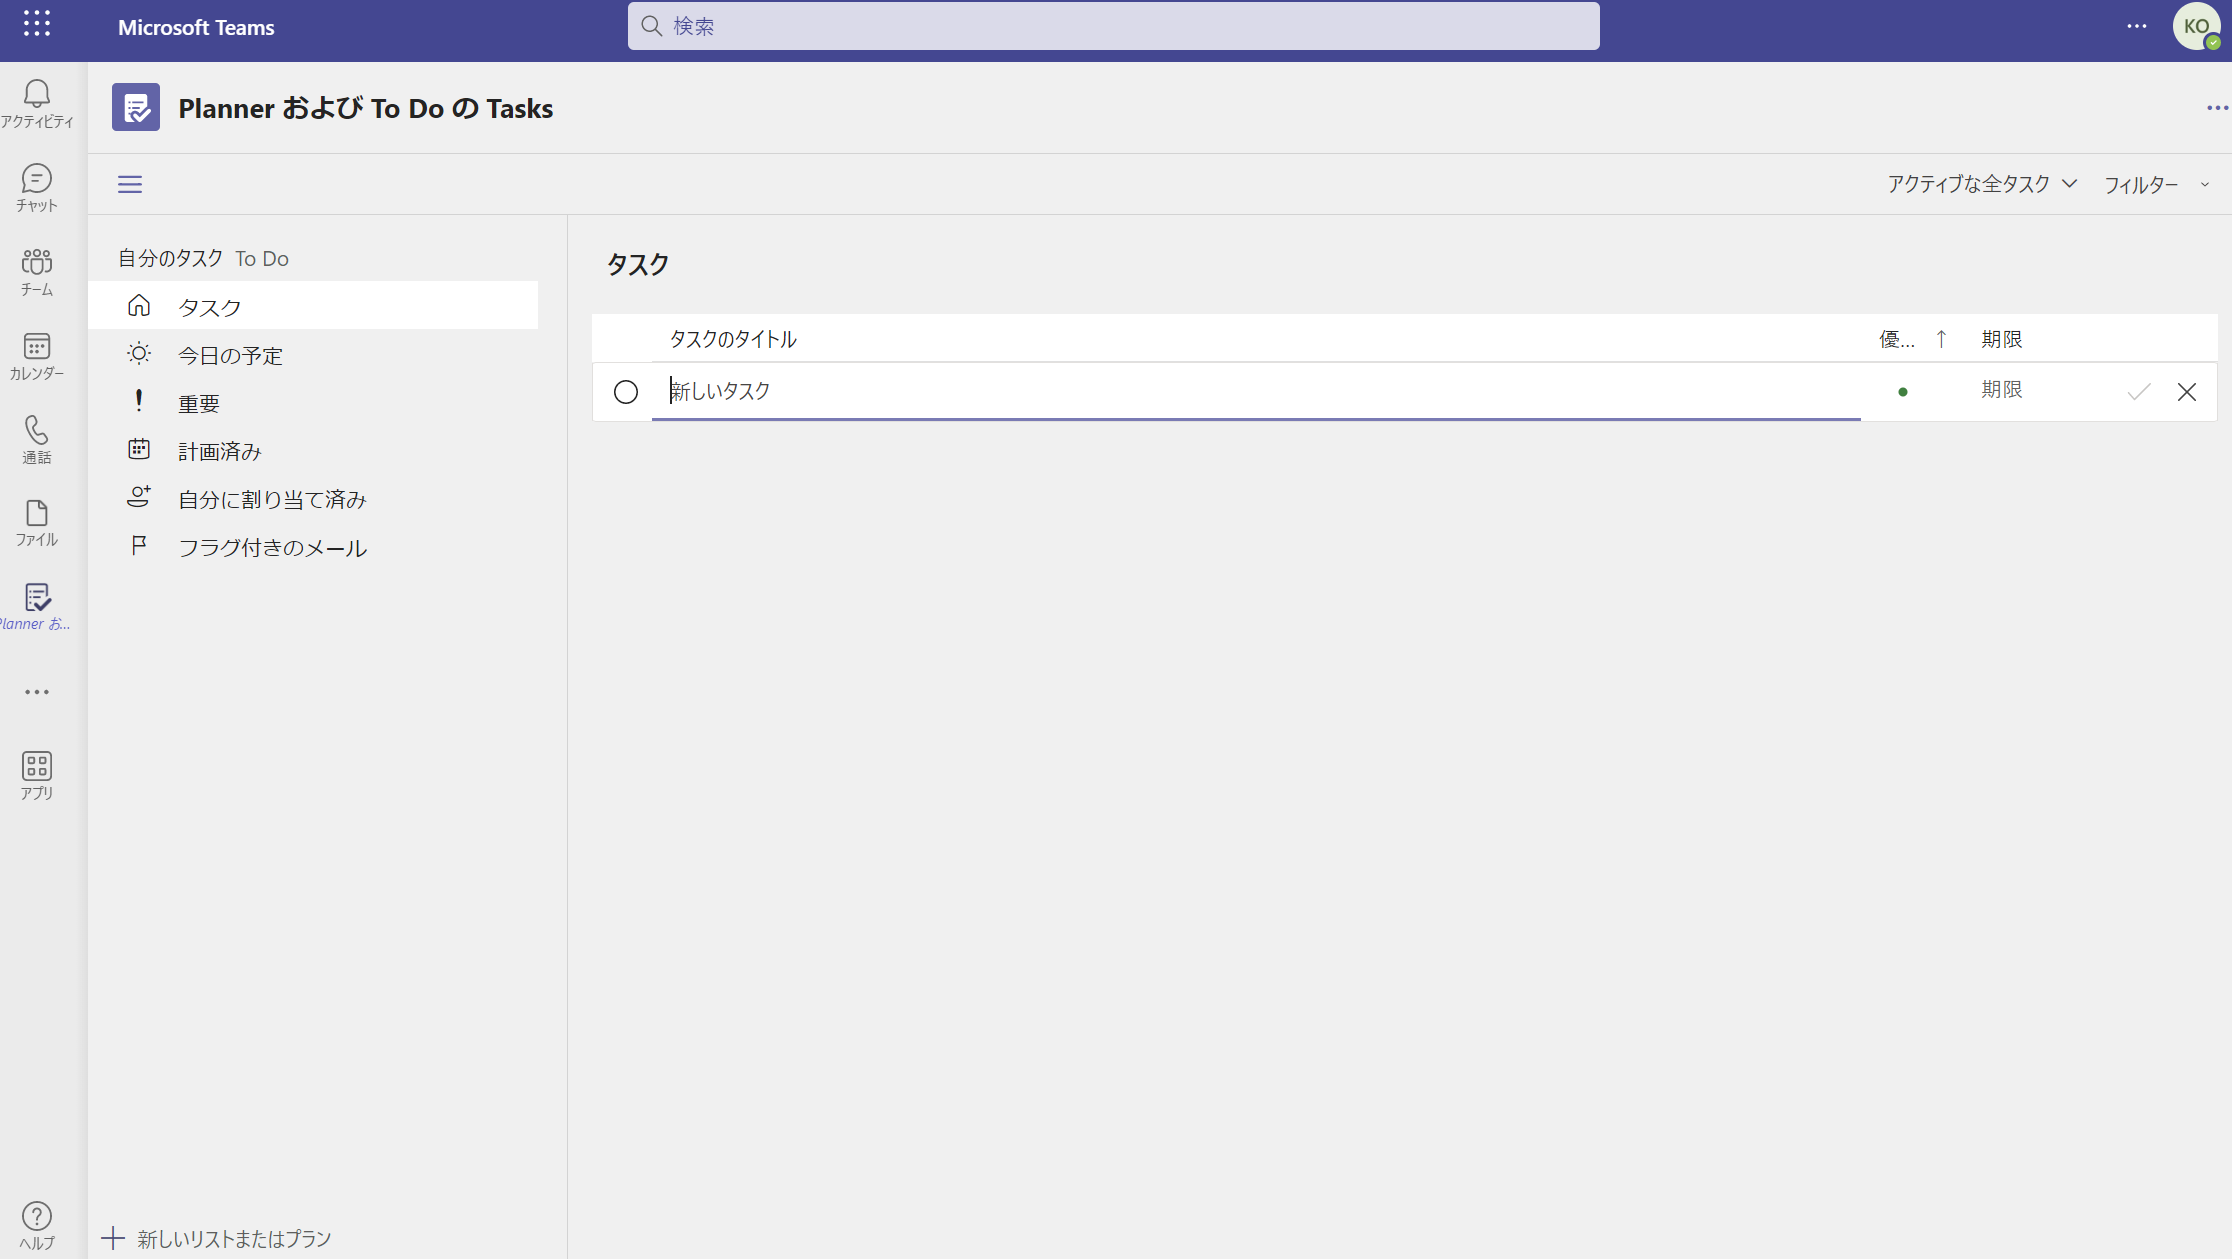This screenshot has width=2232, height=1259.
Task: Click the search box 検索
Action: click(1114, 26)
